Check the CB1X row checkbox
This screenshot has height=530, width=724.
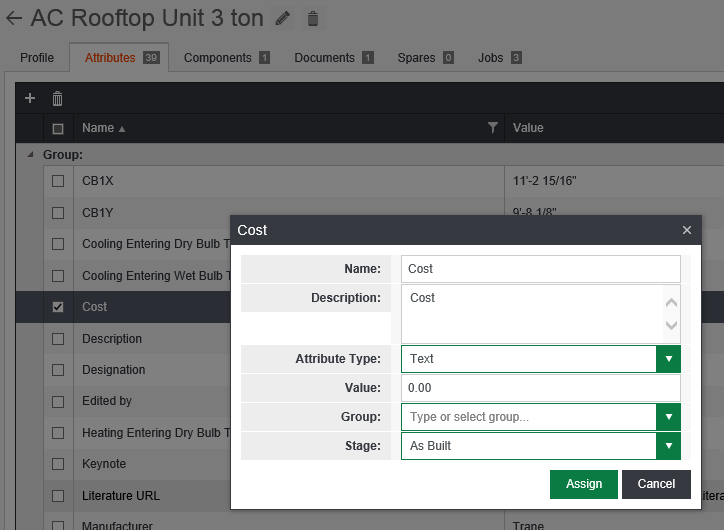(58, 181)
